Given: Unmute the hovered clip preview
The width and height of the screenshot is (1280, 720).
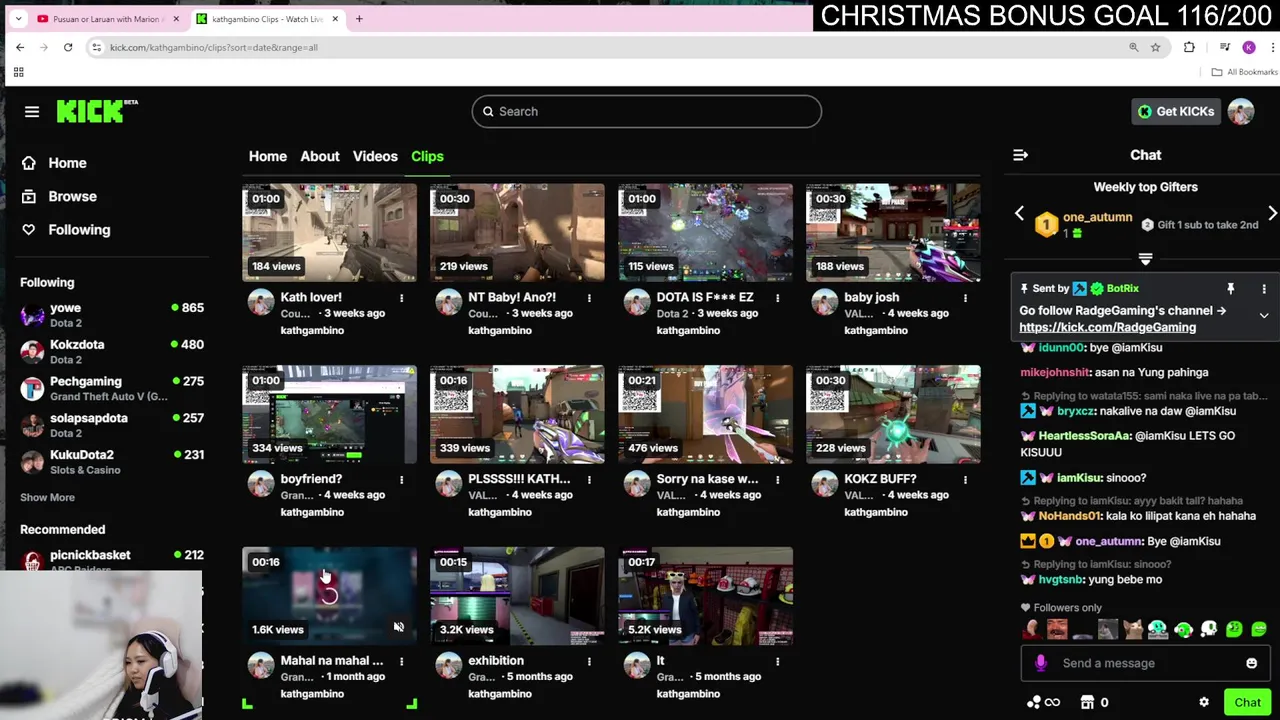Looking at the screenshot, I should pos(398,628).
